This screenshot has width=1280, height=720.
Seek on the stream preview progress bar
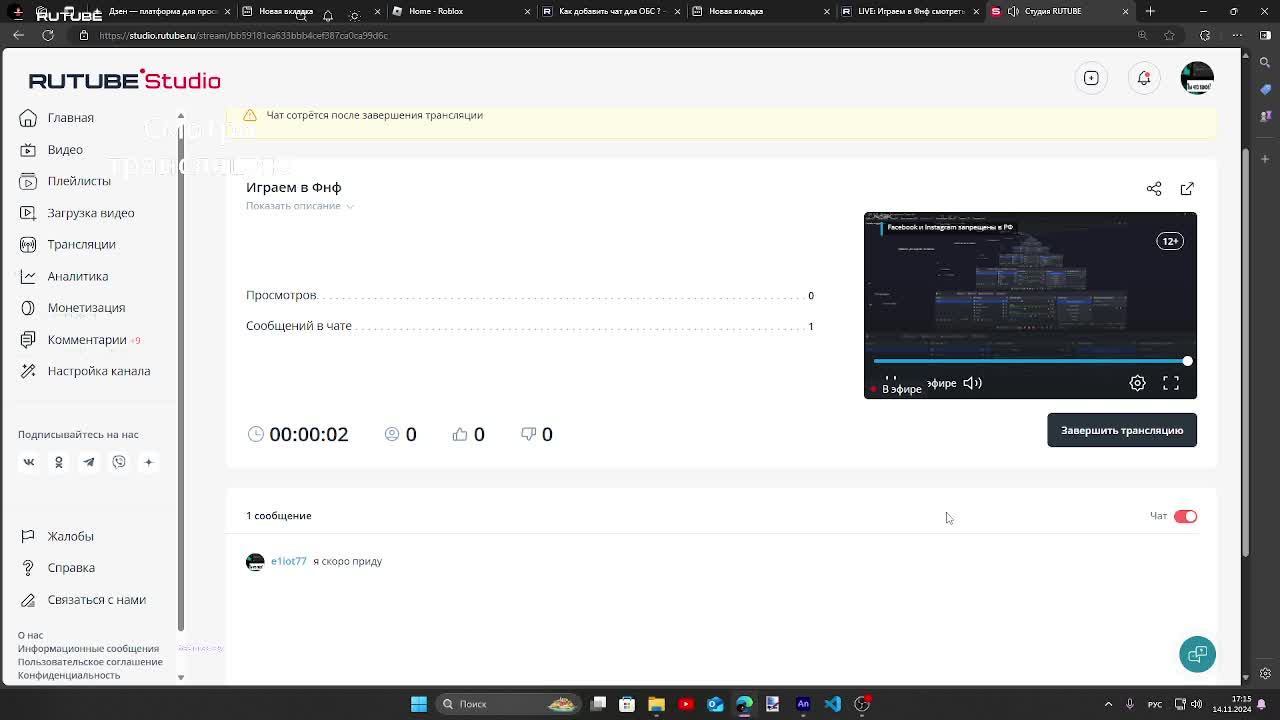pyautogui.click(x=1030, y=361)
